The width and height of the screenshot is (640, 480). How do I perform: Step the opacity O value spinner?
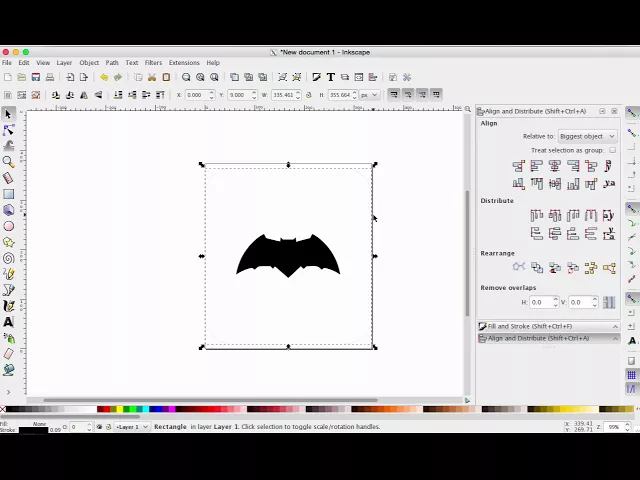(89, 427)
